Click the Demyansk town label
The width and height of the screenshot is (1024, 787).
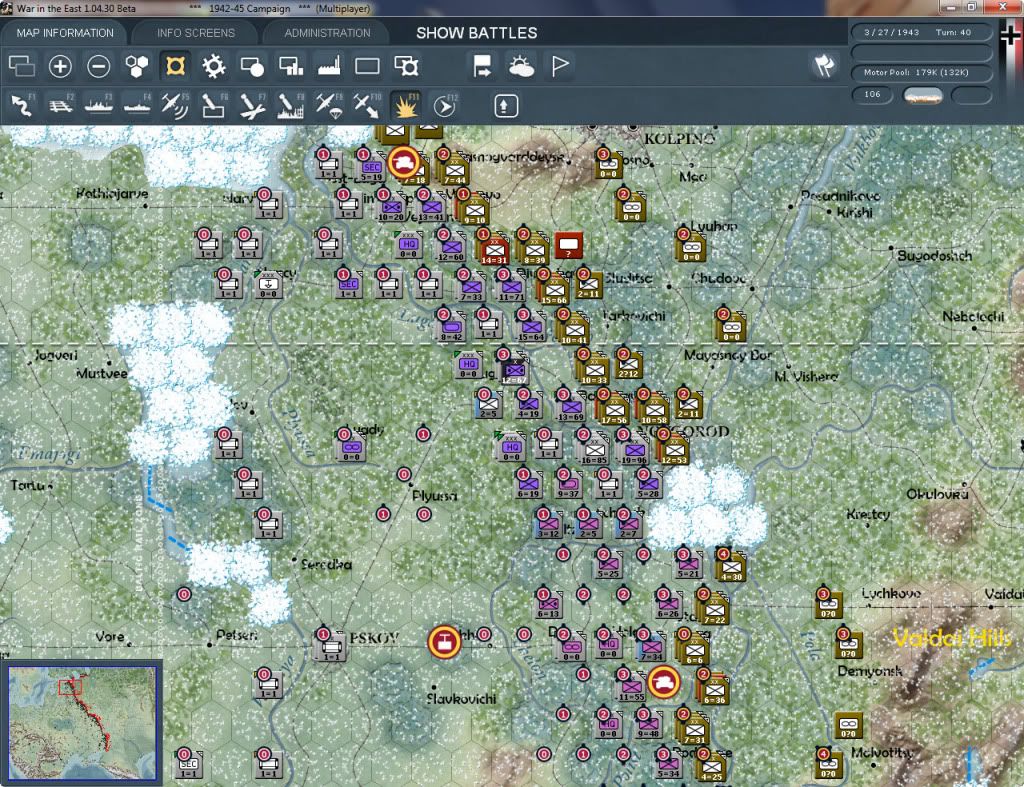click(x=870, y=671)
